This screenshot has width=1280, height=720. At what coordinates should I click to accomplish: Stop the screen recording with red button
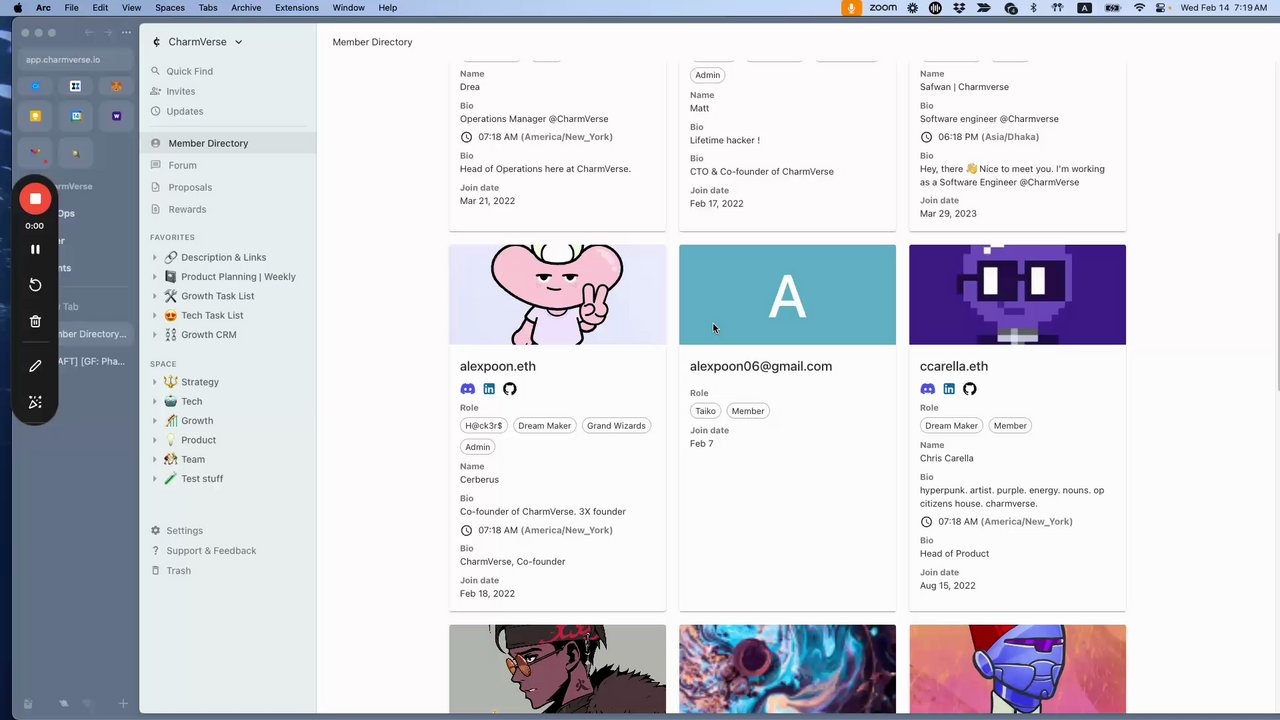coord(35,199)
